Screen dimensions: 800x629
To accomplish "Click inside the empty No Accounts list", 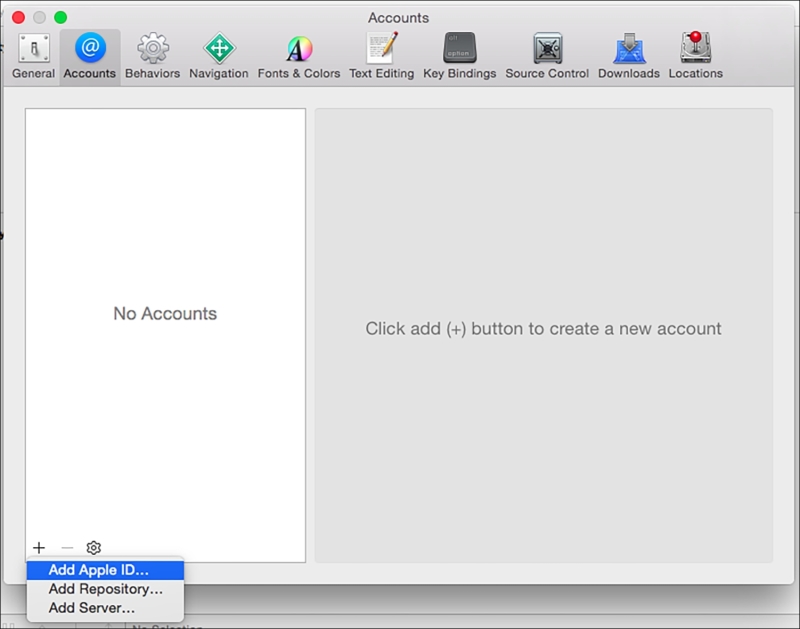I will pyautogui.click(x=164, y=313).
